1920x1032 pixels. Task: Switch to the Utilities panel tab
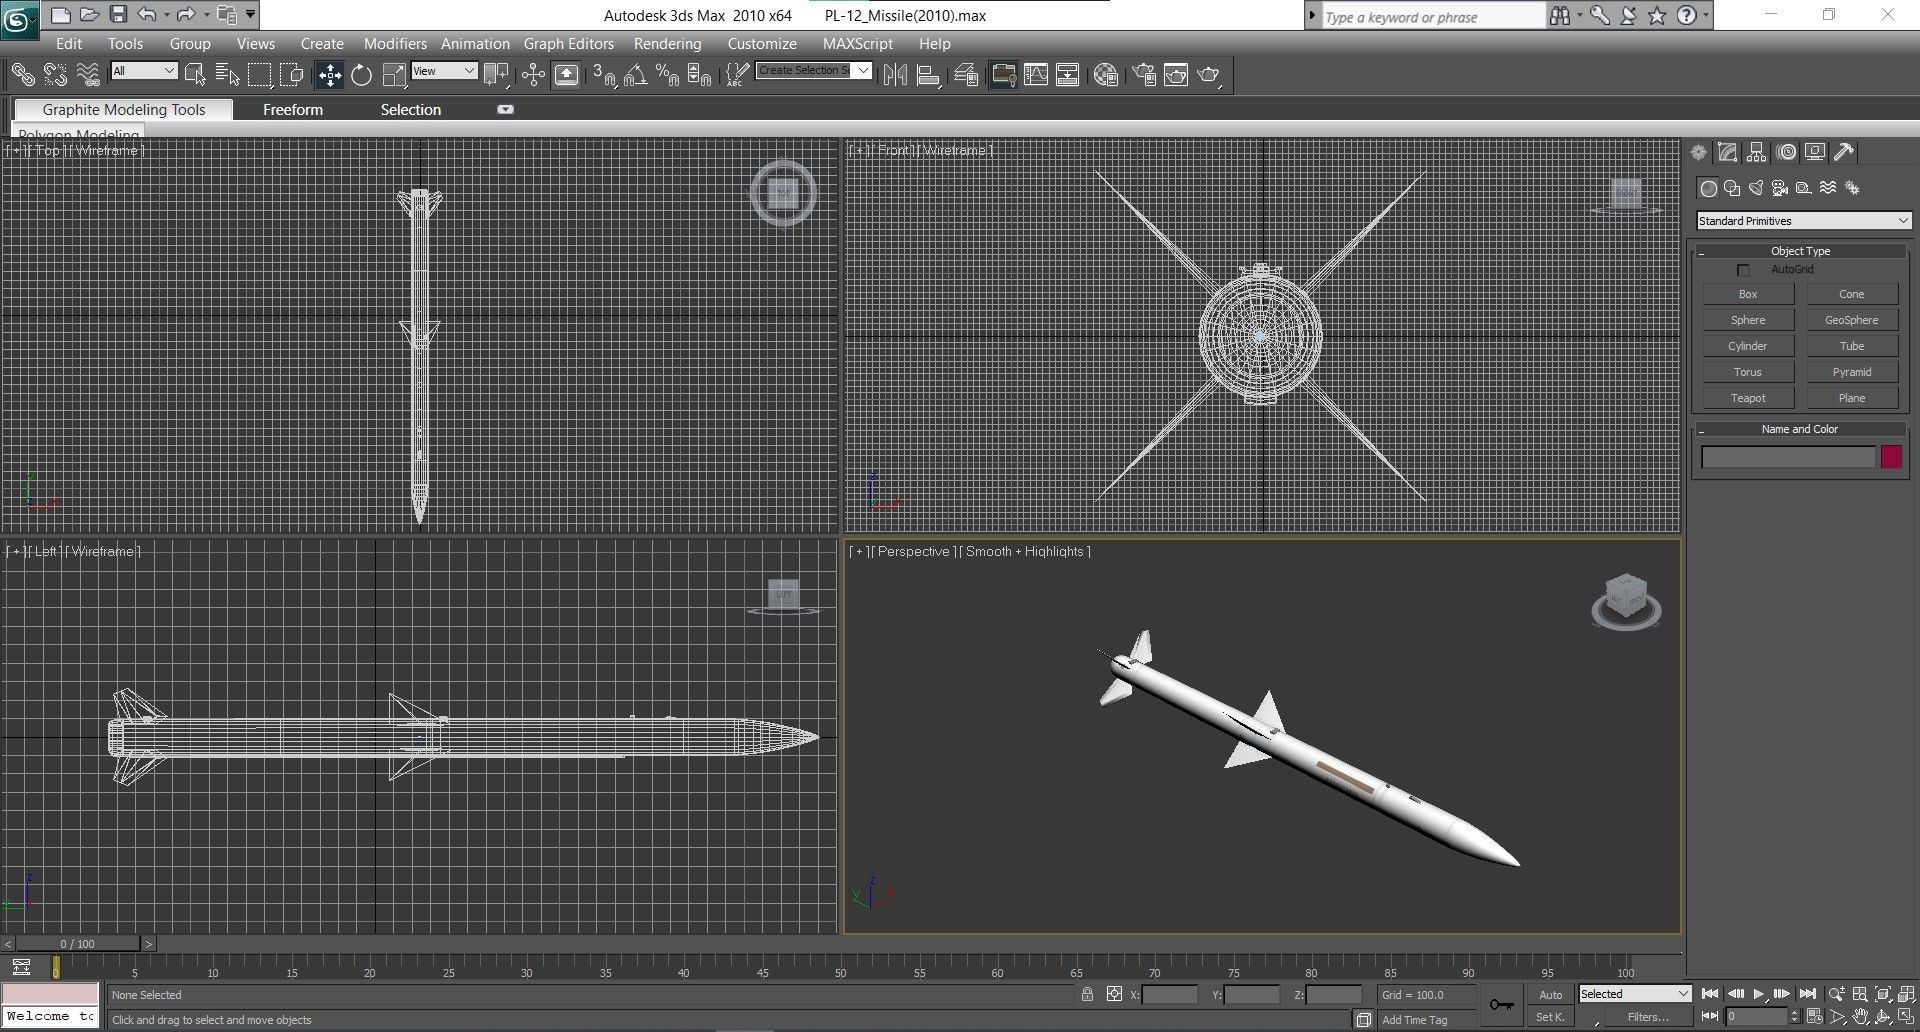pos(1844,152)
